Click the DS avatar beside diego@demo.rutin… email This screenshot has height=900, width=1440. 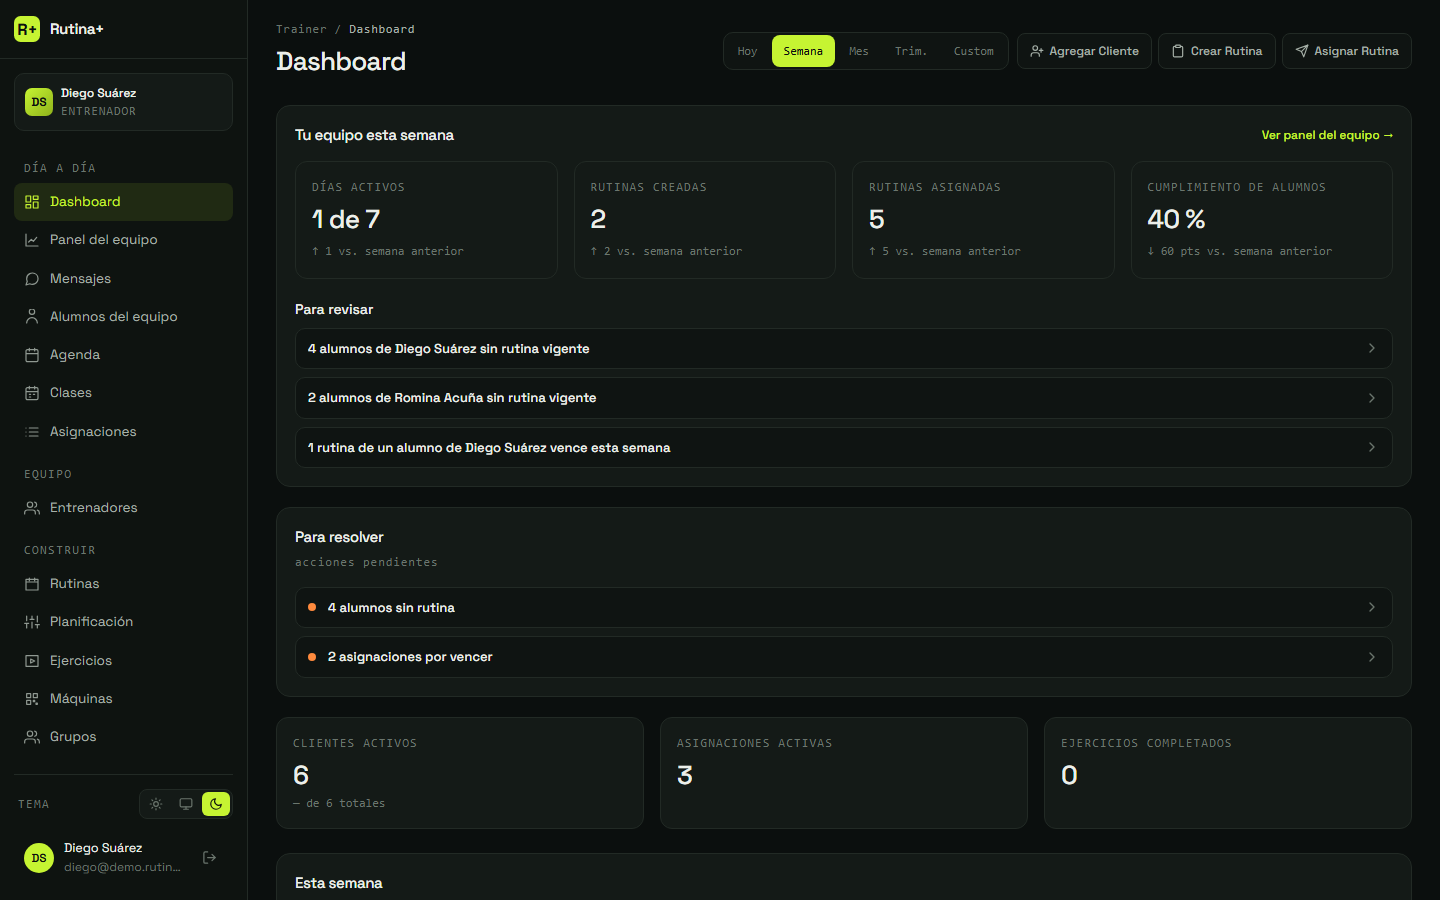tap(39, 858)
